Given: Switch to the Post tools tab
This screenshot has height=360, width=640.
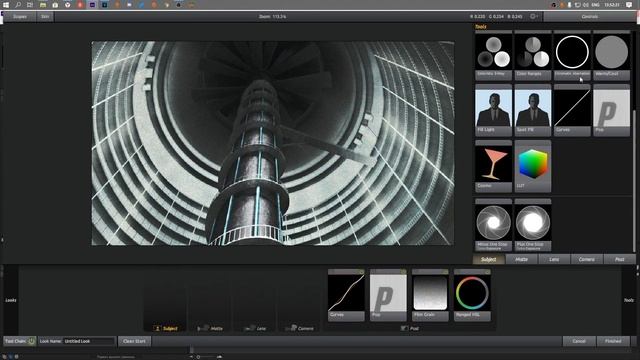Looking at the screenshot, I should (x=619, y=259).
